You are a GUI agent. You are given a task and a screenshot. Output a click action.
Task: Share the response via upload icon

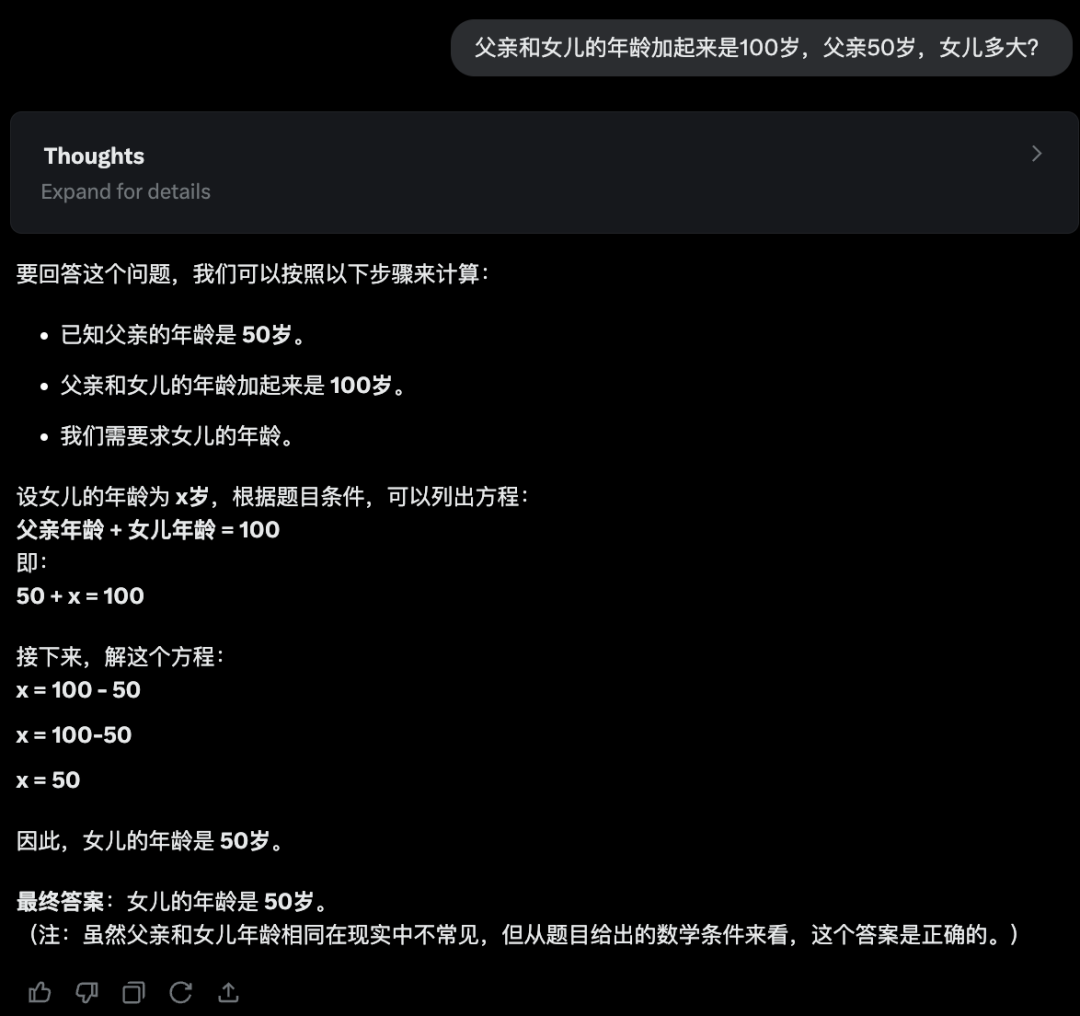point(228,992)
